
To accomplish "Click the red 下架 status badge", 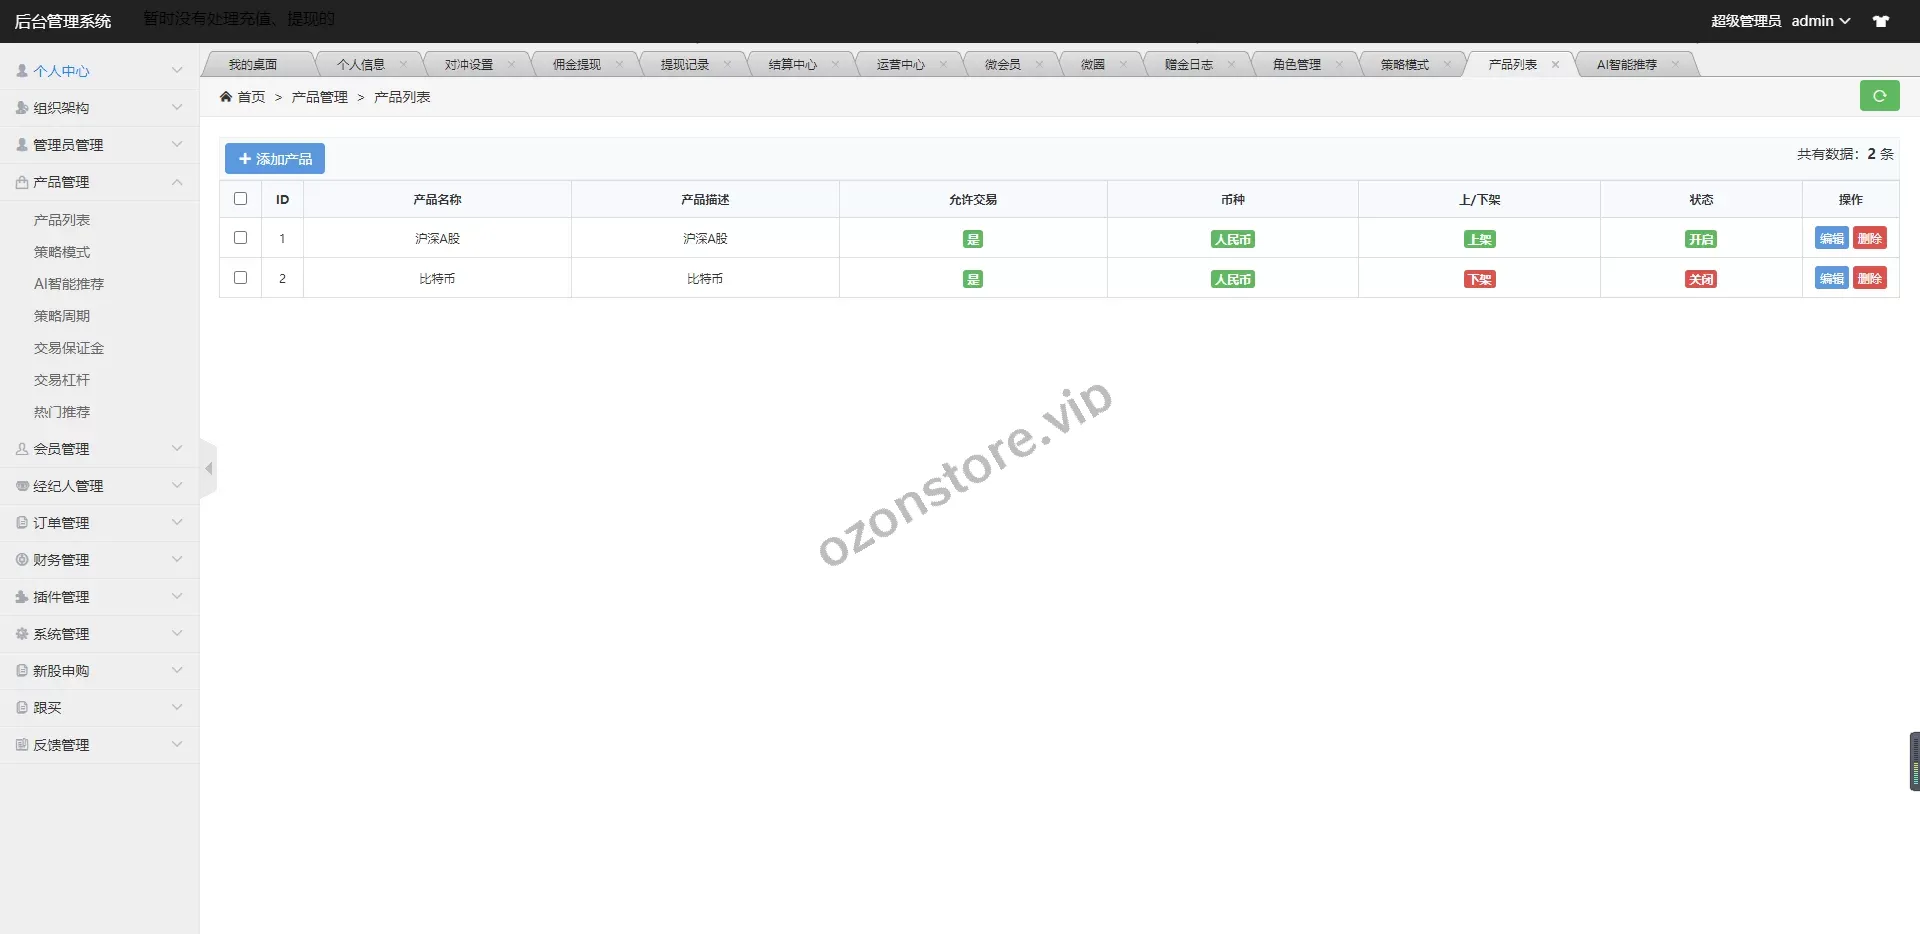I will pyautogui.click(x=1479, y=279).
